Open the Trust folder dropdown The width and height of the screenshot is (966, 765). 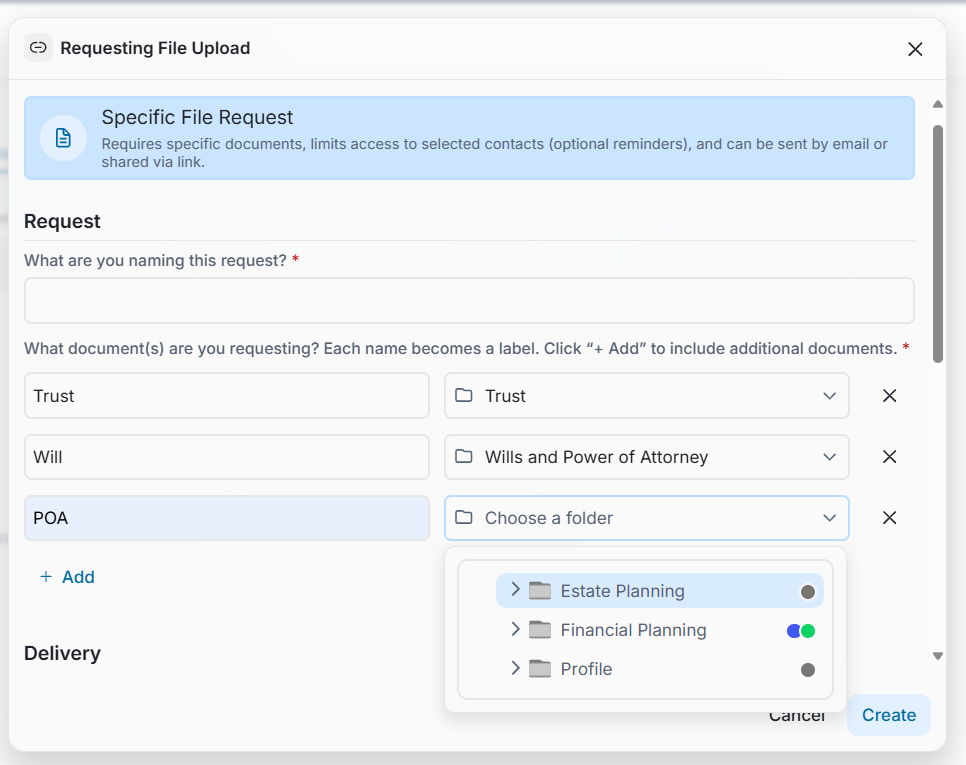coord(647,395)
